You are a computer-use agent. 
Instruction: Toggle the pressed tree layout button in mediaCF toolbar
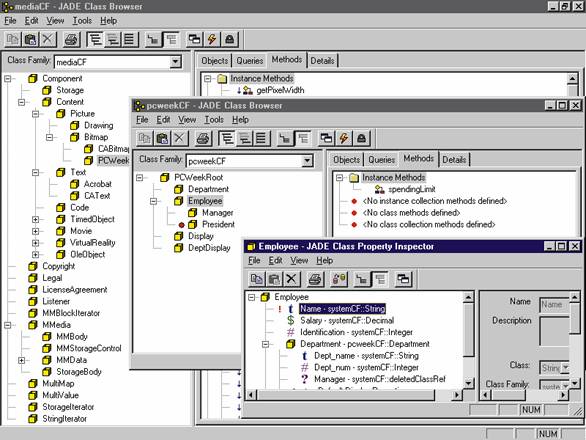tap(171, 39)
